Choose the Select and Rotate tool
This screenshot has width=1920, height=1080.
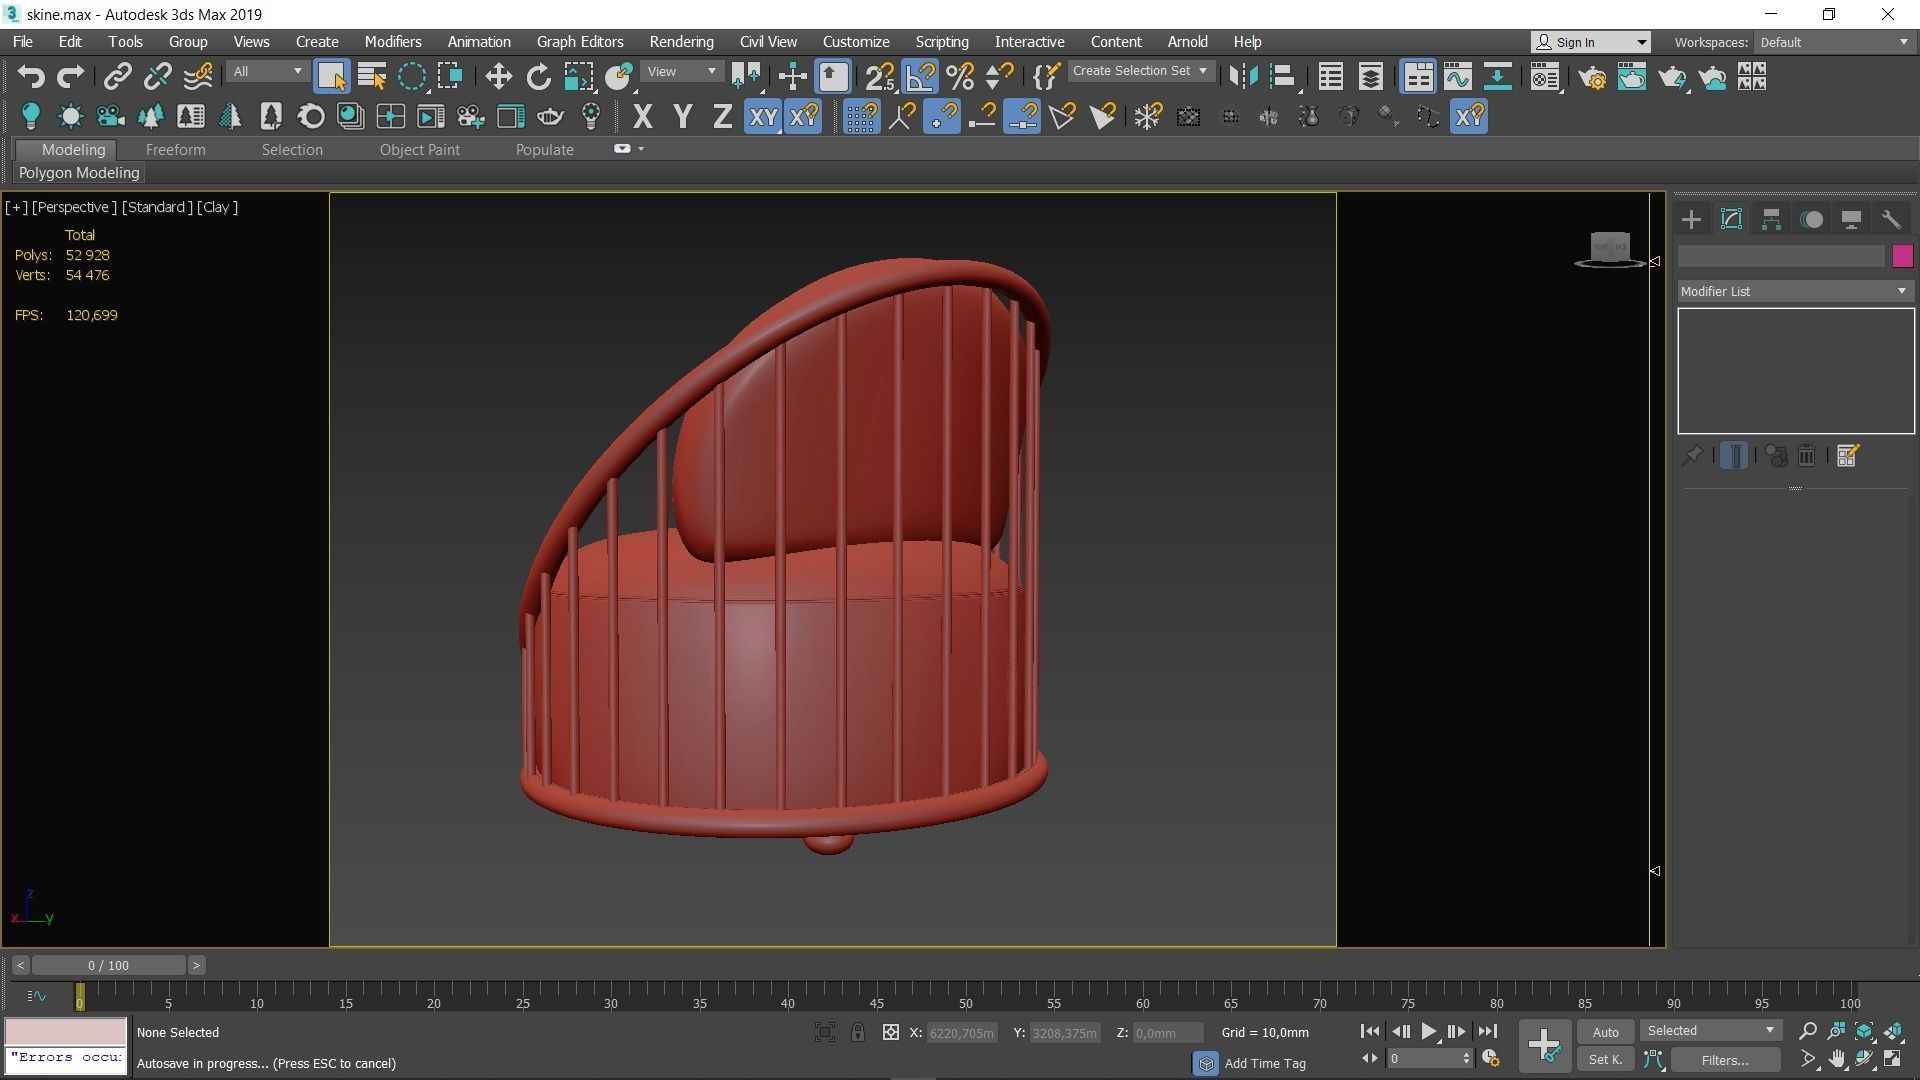point(538,77)
